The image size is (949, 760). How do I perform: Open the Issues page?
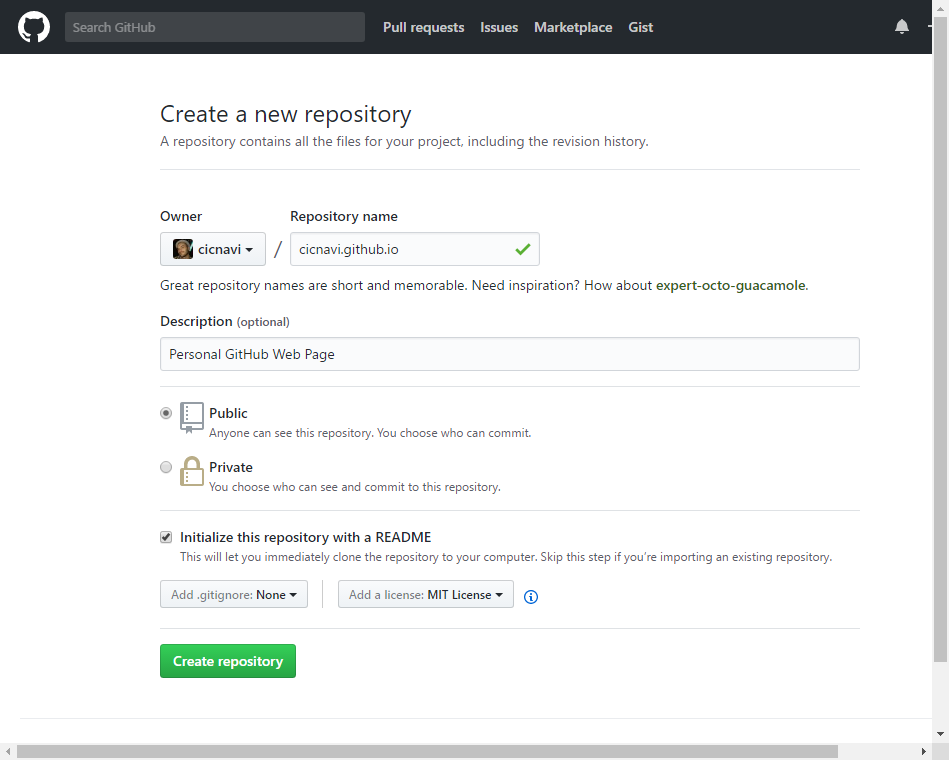coord(499,27)
